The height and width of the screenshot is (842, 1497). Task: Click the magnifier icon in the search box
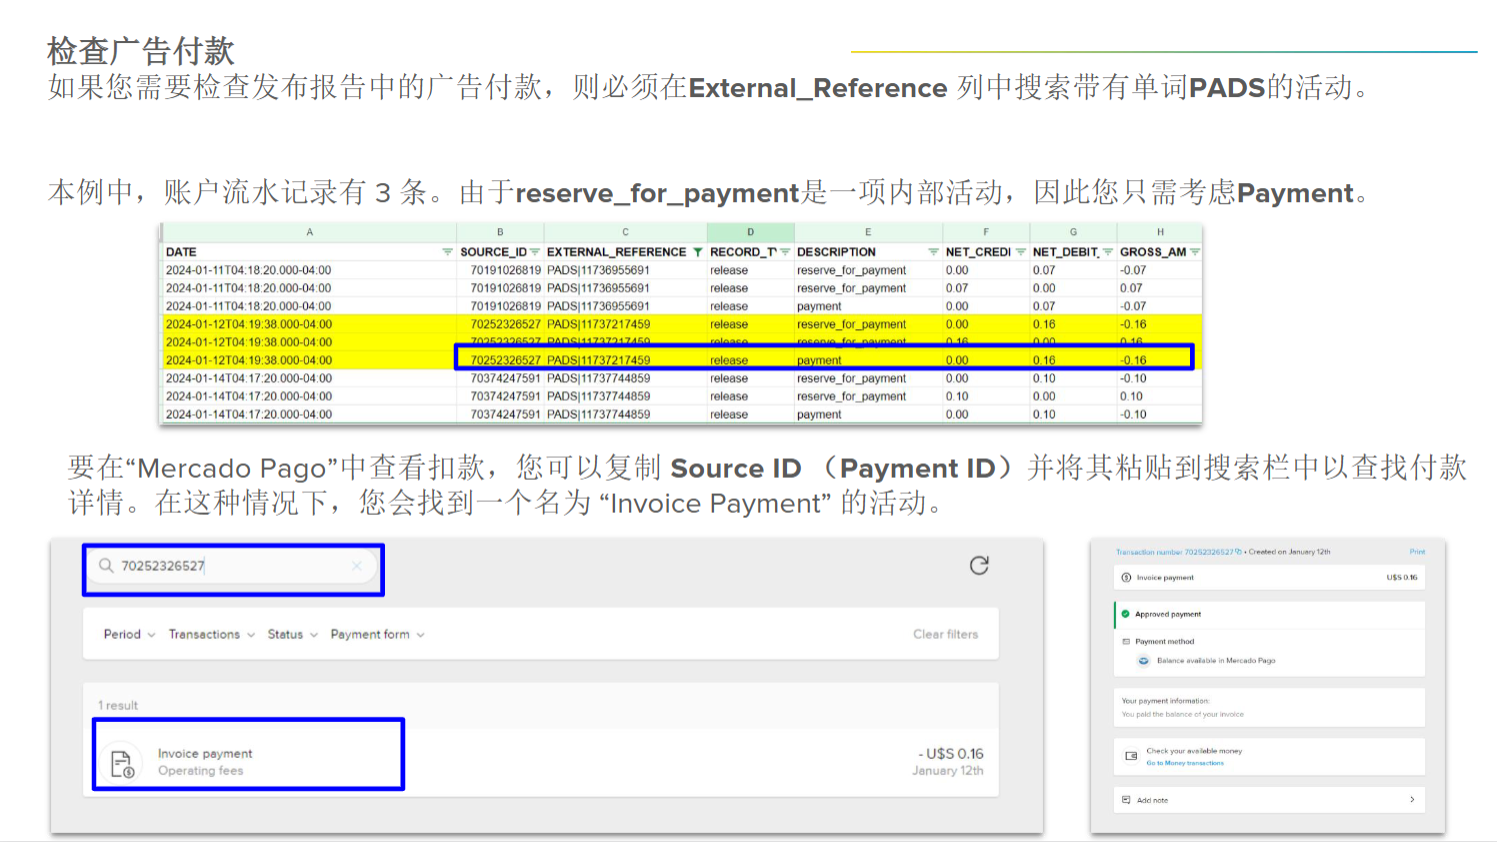click(x=106, y=566)
